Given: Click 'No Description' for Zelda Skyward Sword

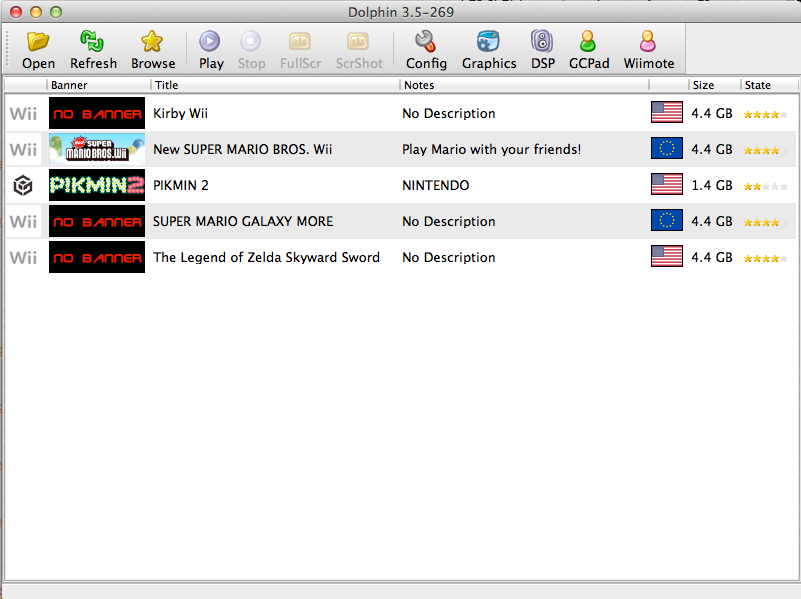Looking at the screenshot, I should tap(449, 257).
